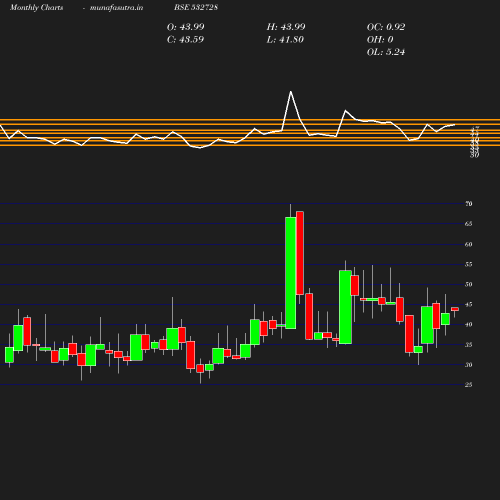Click the high value H: 43.99
This screenshot has width=500, height=500.
click(x=286, y=27)
